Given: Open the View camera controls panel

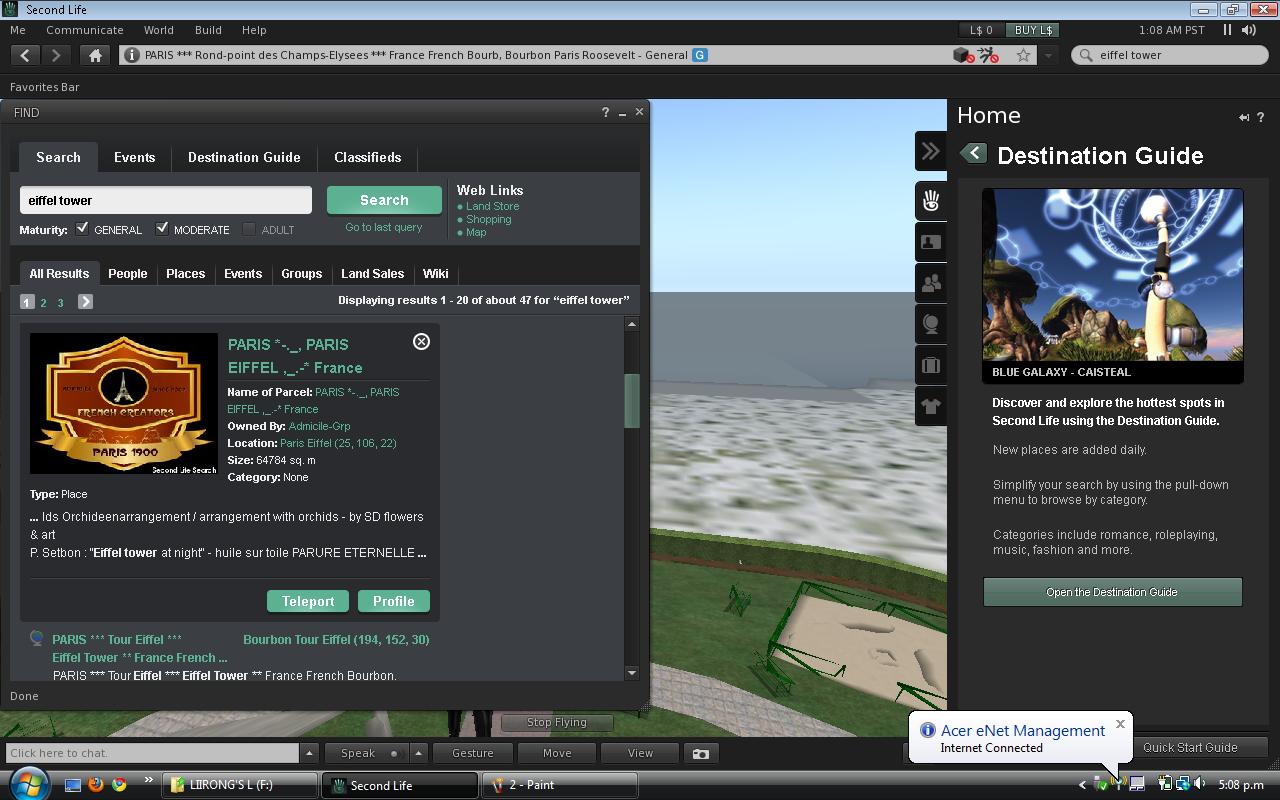Looking at the screenshot, I should click(x=640, y=753).
